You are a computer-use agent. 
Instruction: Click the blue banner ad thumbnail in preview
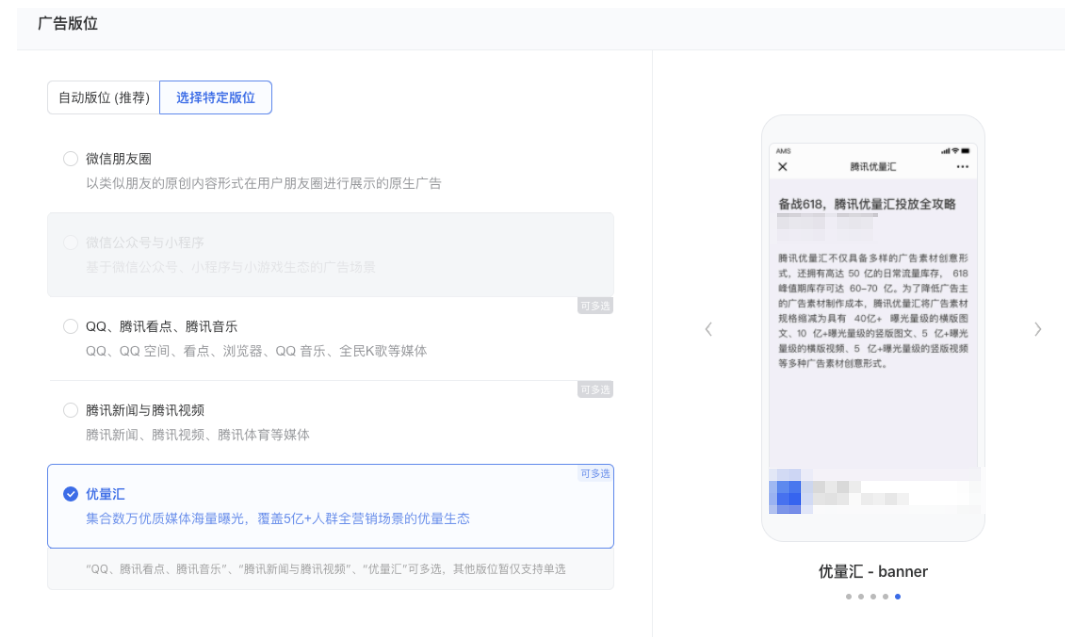point(785,492)
